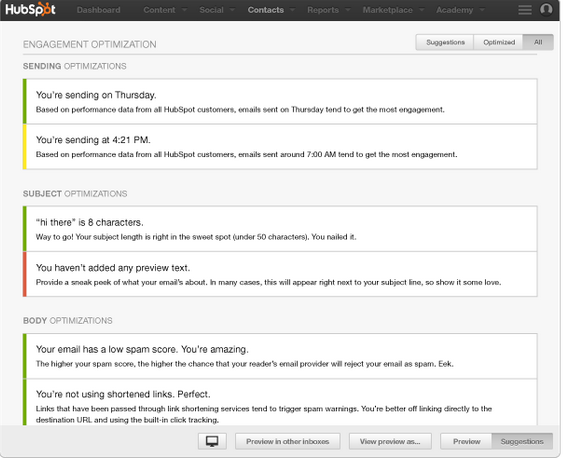Open the Contacts navigation menu
This screenshot has height=458, width=563.
coord(266,10)
